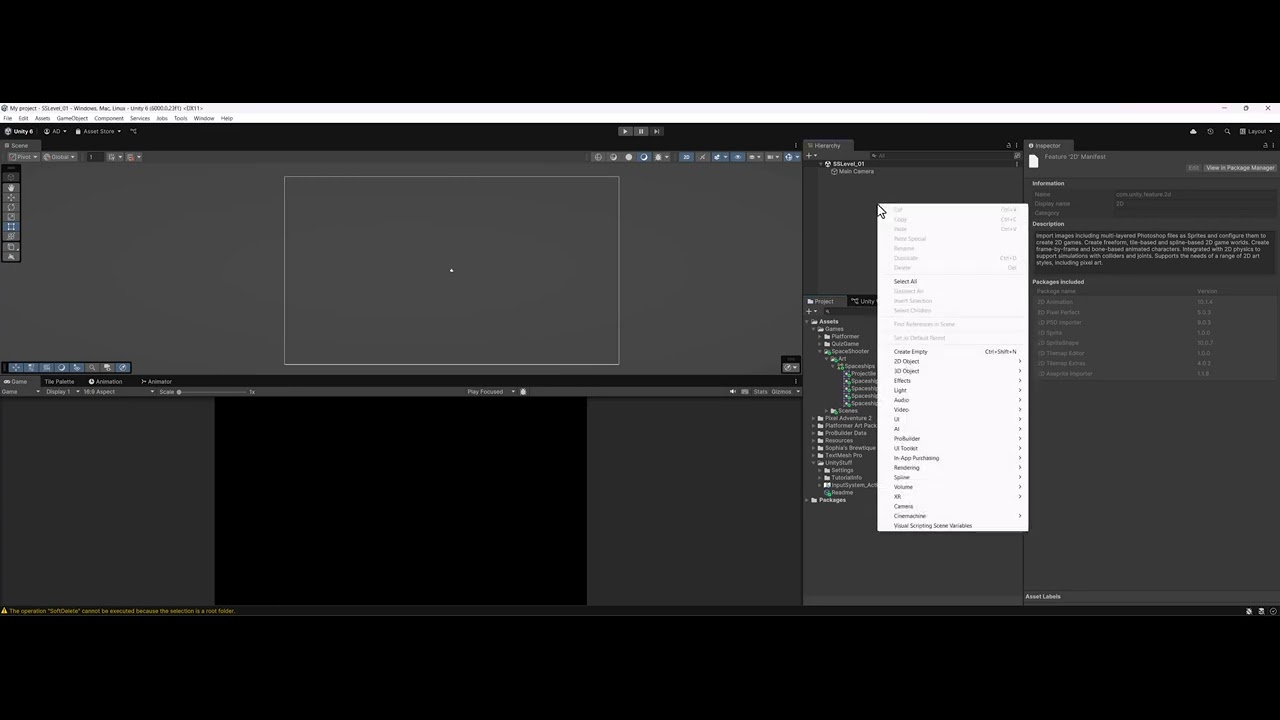Open the Undo History icon
1280x720 pixels.
pyautogui.click(x=1210, y=131)
